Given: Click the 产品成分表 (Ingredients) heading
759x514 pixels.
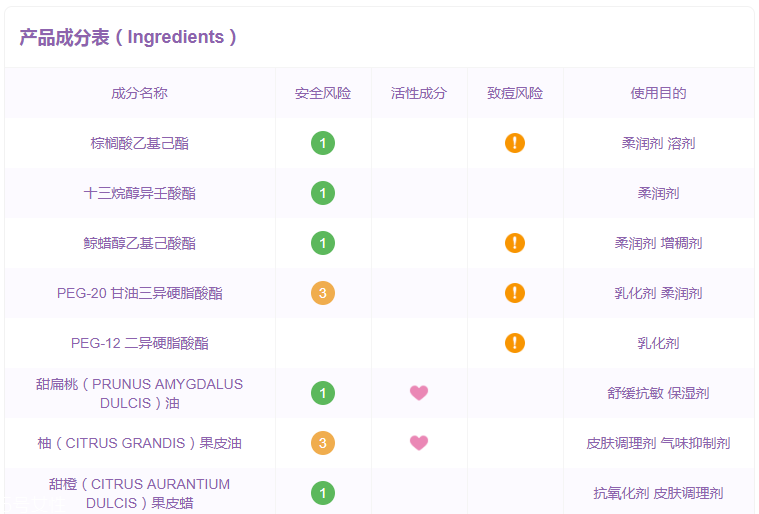Looking at the screenshot, I should tap(128, 37).
